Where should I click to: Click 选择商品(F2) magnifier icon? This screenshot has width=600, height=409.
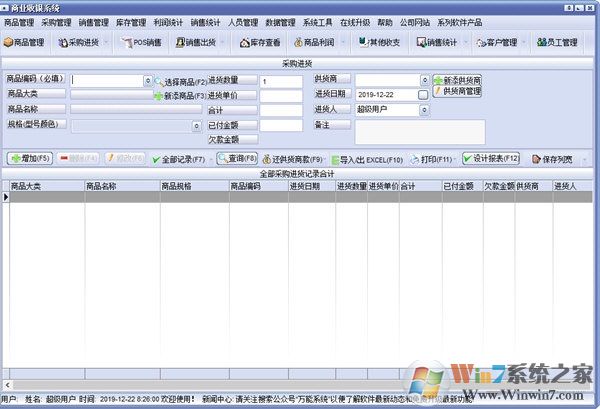tap(159, 81)
